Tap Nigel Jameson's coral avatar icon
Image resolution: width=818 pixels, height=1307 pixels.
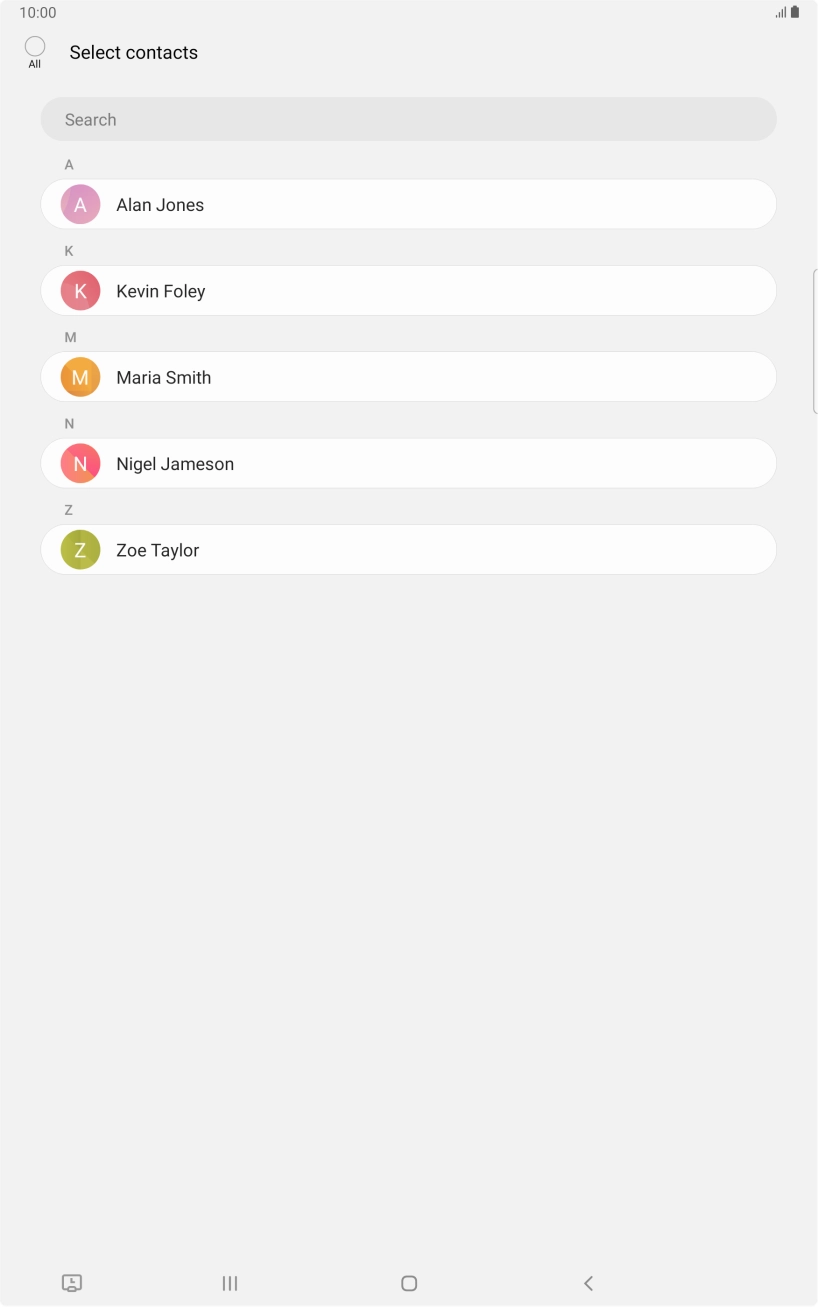pyautogui.click(x=80, y=464)
